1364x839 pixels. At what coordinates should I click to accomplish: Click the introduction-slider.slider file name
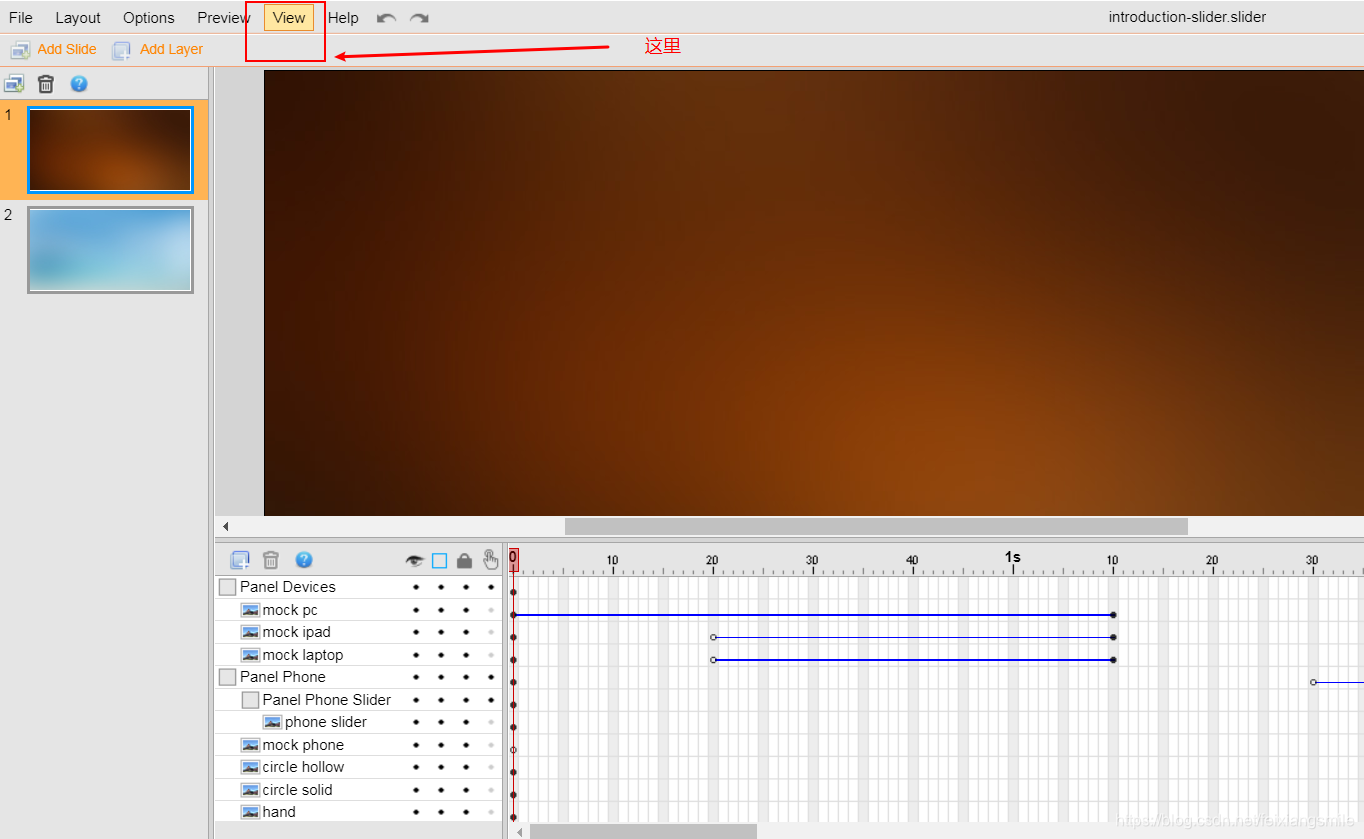[1187, 17]
